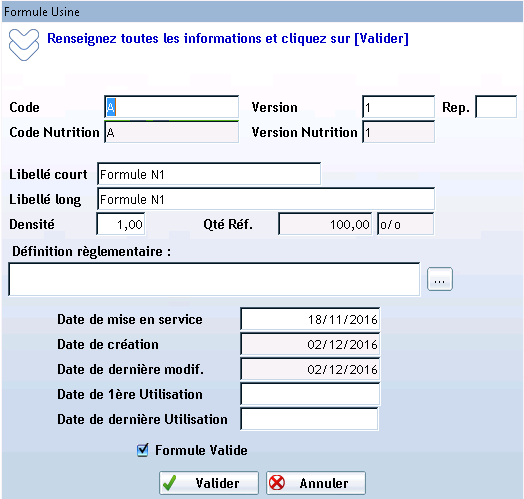Image resolution: width=524 pixels, height=499 pixels.
Task: Click the Qté Réf. unit field showing o/o
Action: (406, 224)
